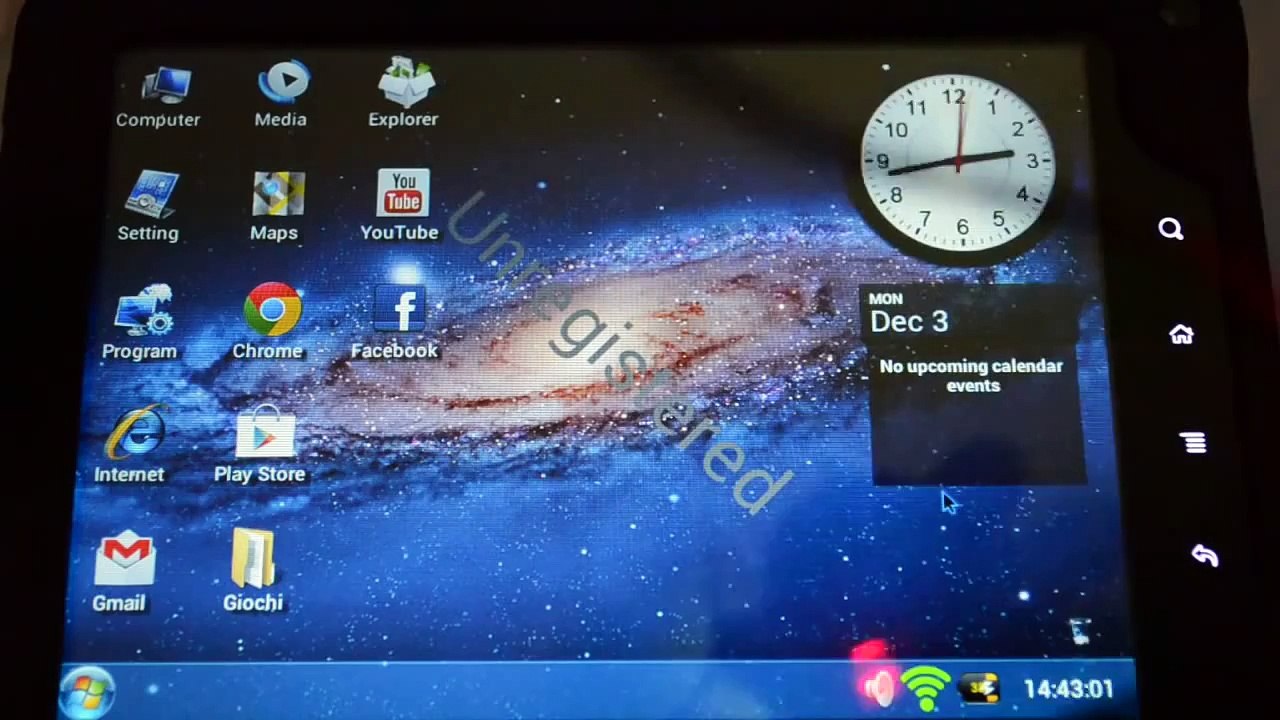Open the Setting icon
The width and height of the screenshot is (1280, 720).
[x=149, y=207]
